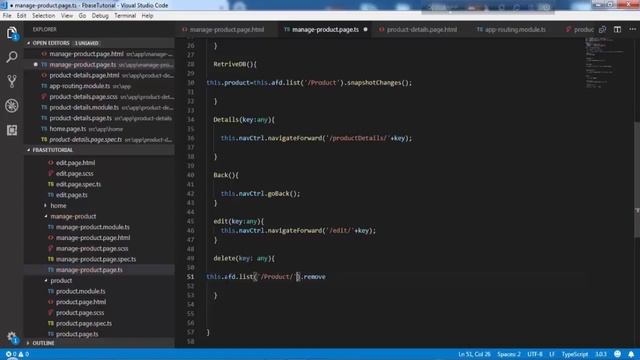Open app-routing.module.ts in Open Editors
The width and height of the screenshot is (640, 360).
100,86
